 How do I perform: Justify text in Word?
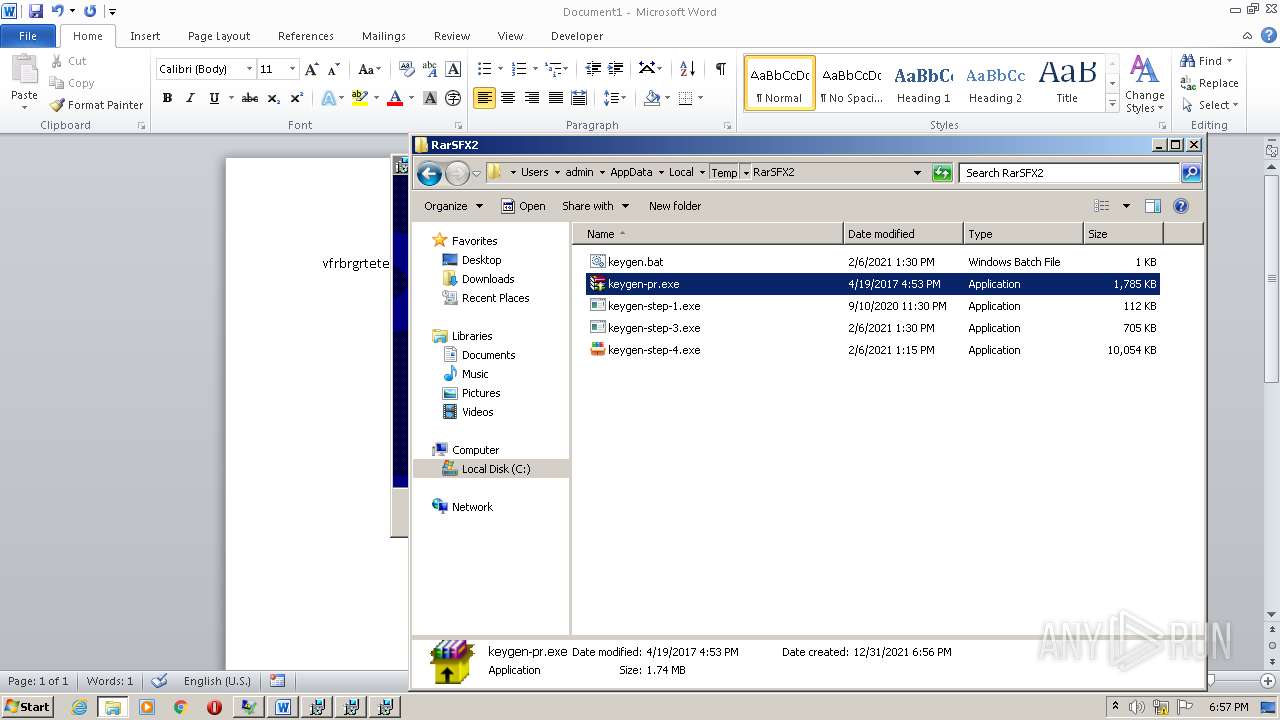coord(556,98)
